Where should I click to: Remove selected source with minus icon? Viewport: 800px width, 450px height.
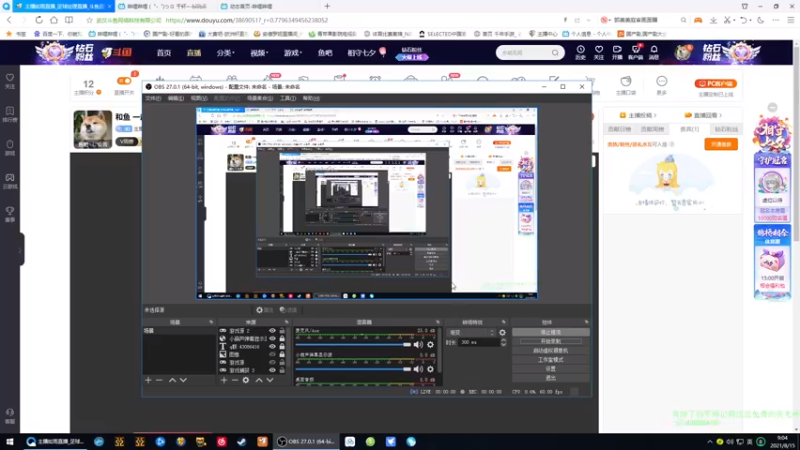(x=235, y=380)
